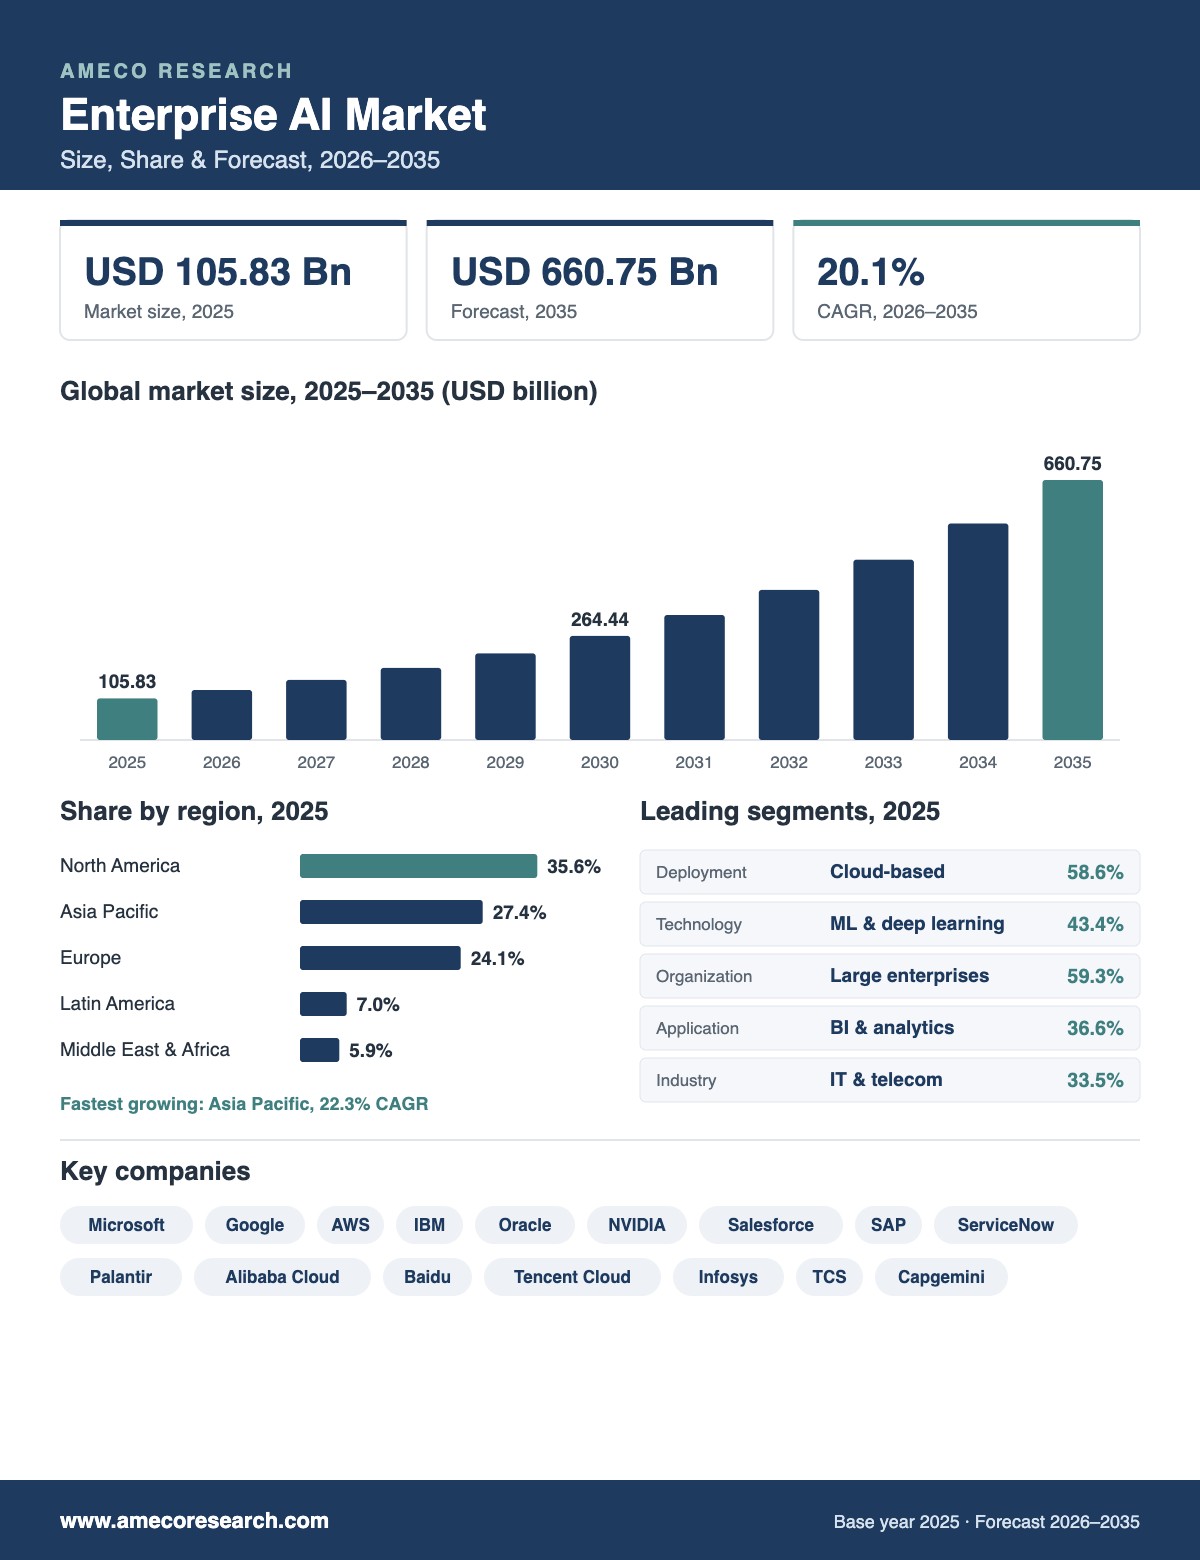Click the Alibaba Cloud chip

282,1277
